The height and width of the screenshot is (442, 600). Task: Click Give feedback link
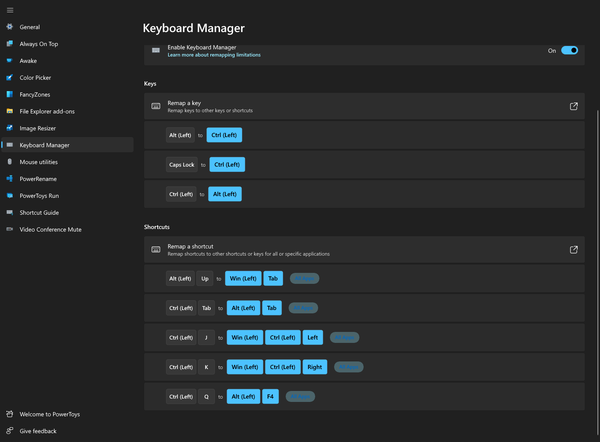38,431
